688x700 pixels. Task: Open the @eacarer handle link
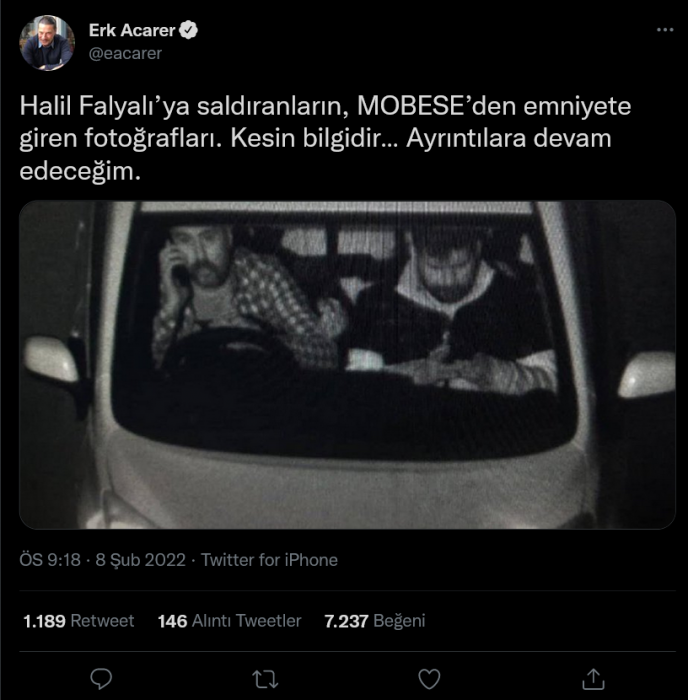coord(125,54)
